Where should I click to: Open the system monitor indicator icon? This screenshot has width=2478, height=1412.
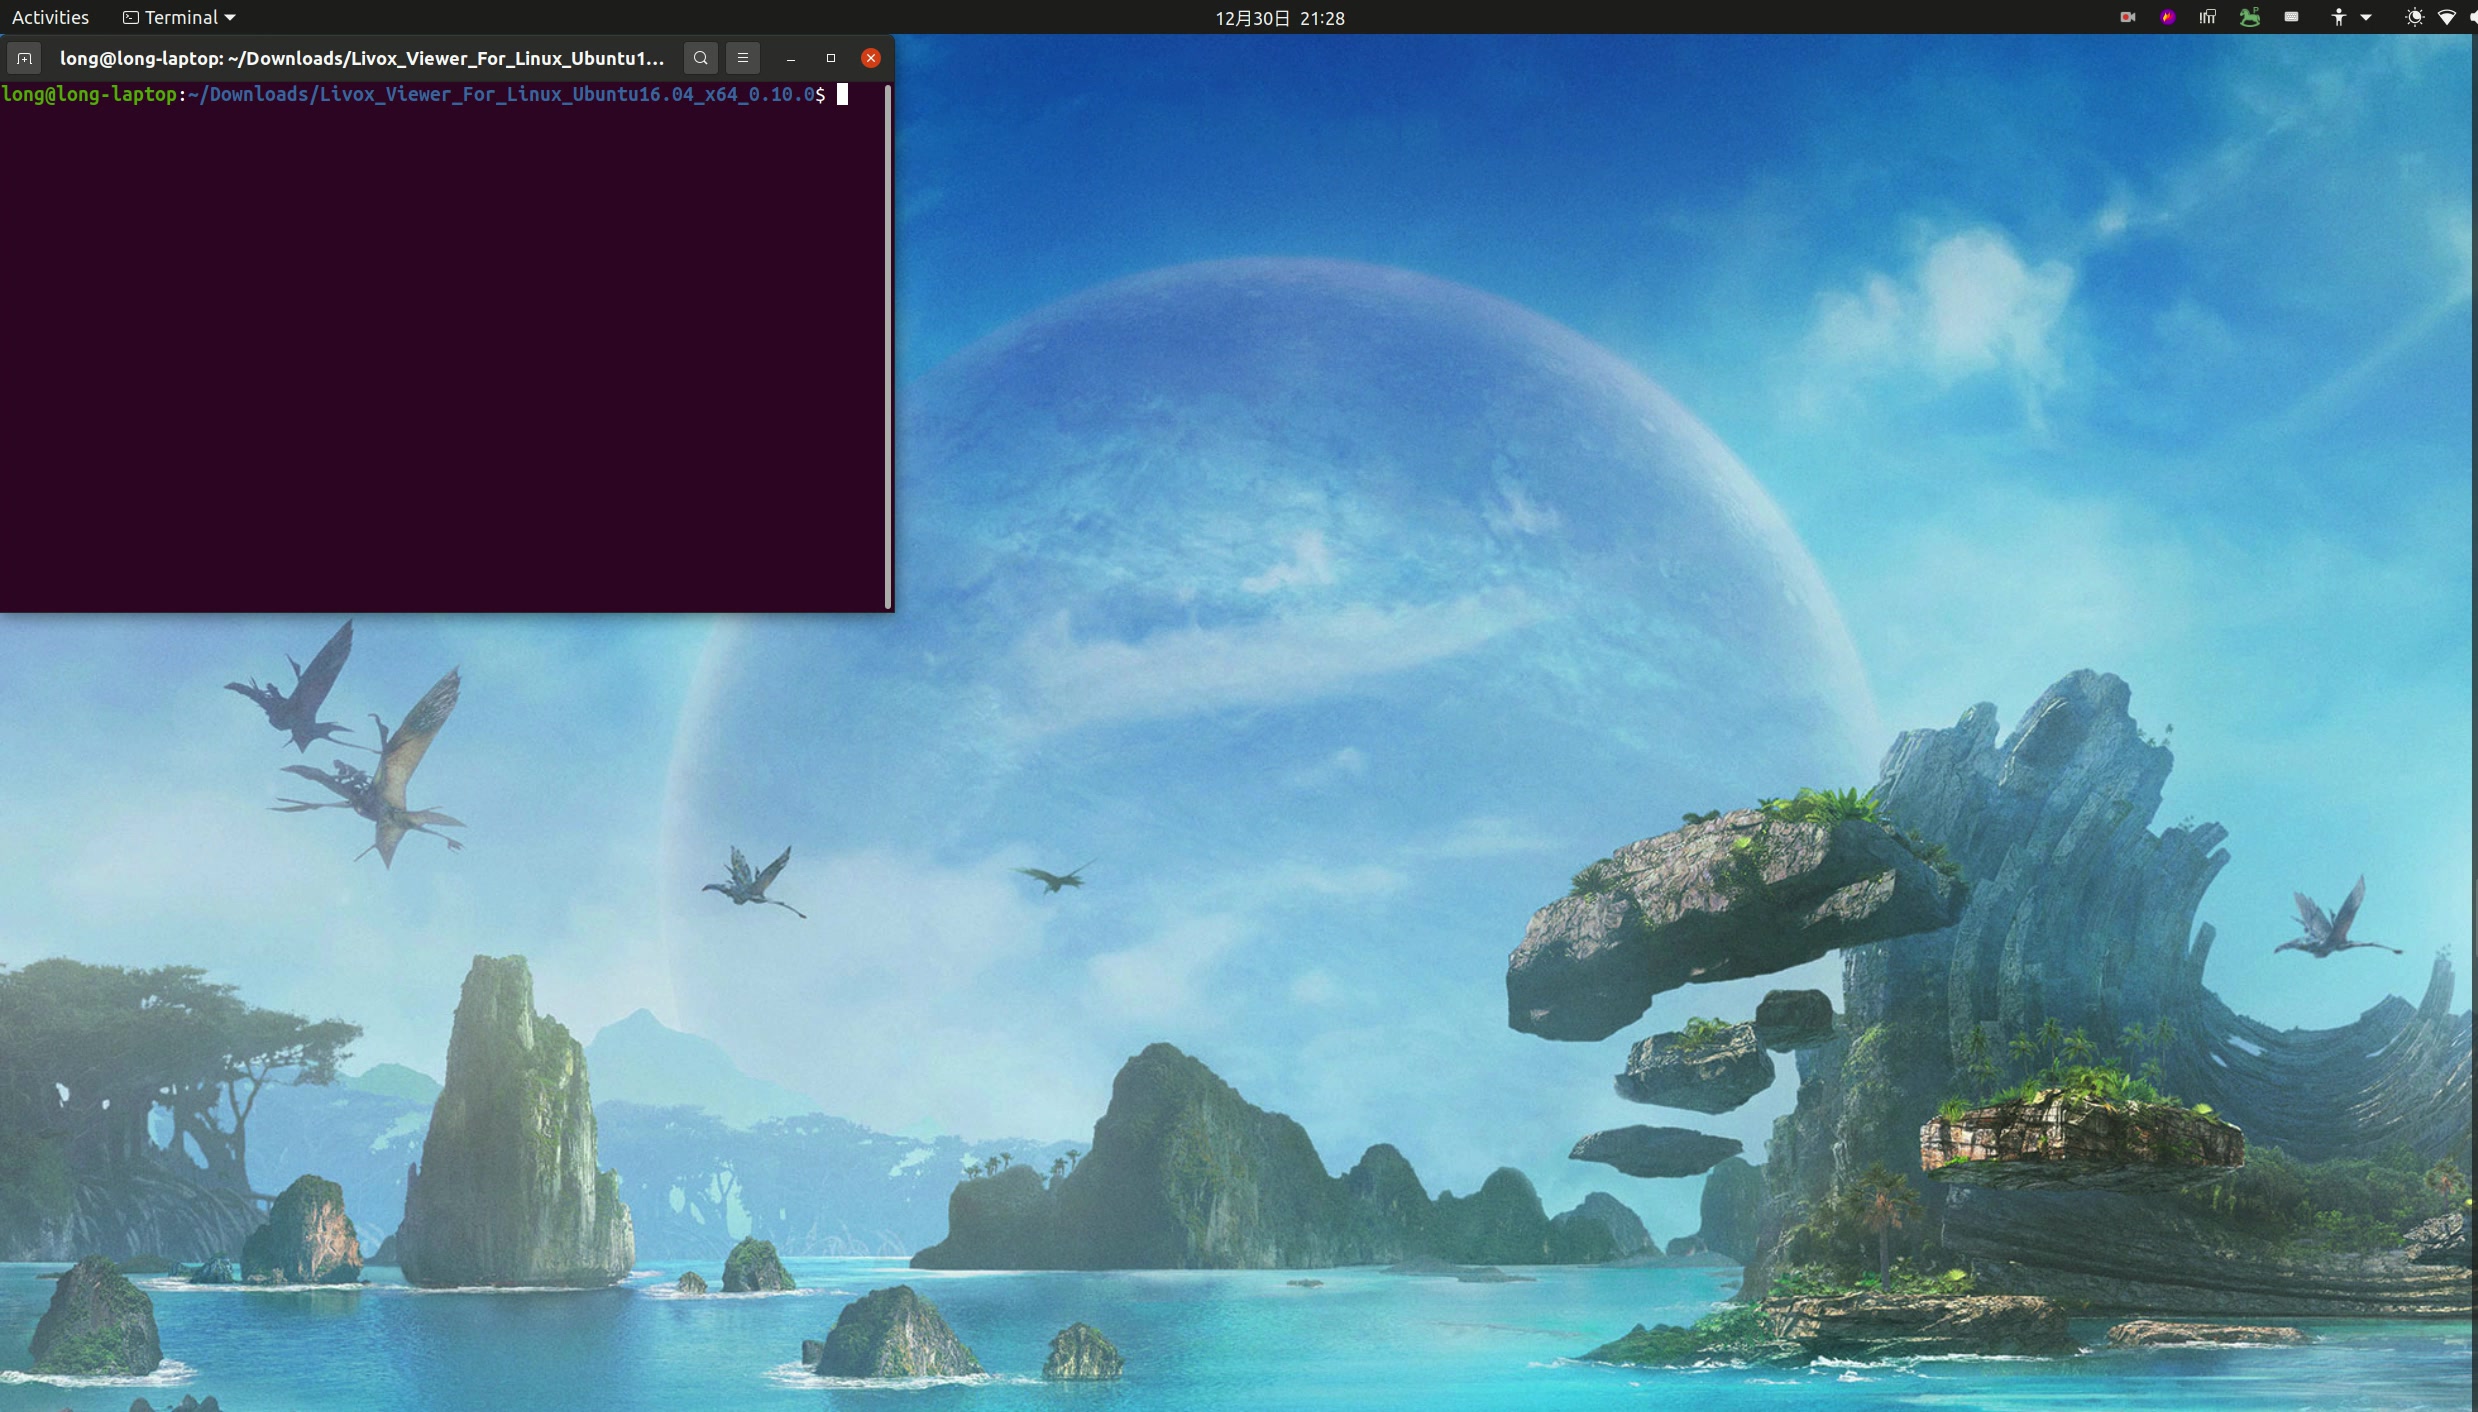pos(2207,17)
